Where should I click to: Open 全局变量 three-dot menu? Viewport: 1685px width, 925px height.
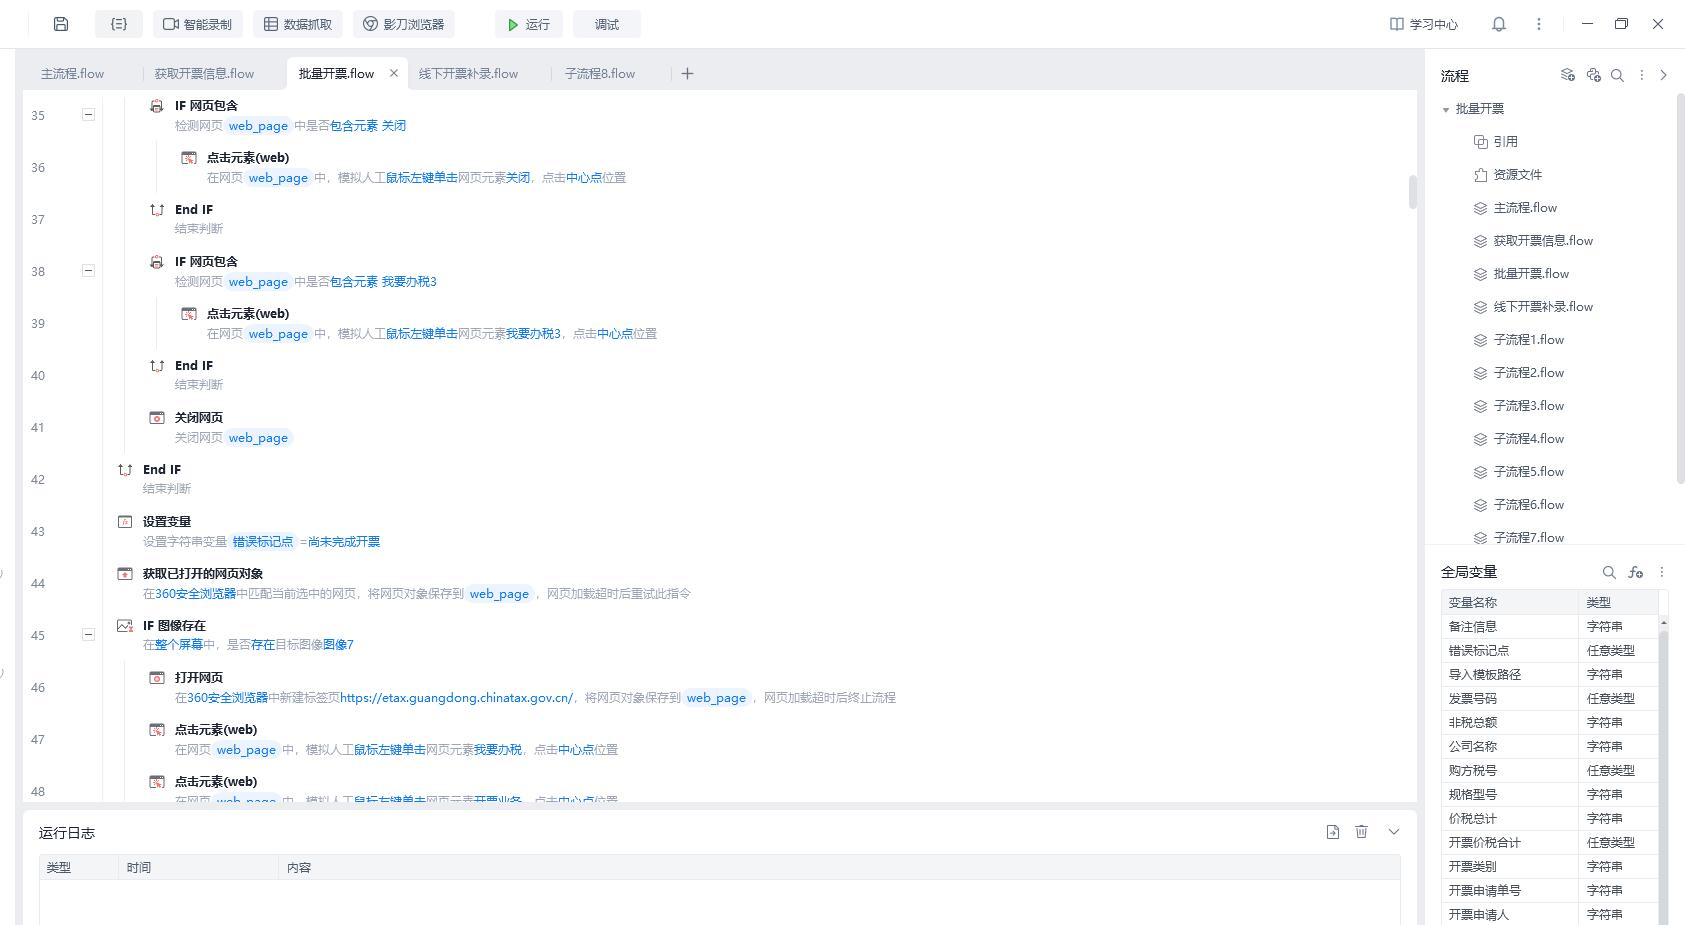[x=1662, y=572]
